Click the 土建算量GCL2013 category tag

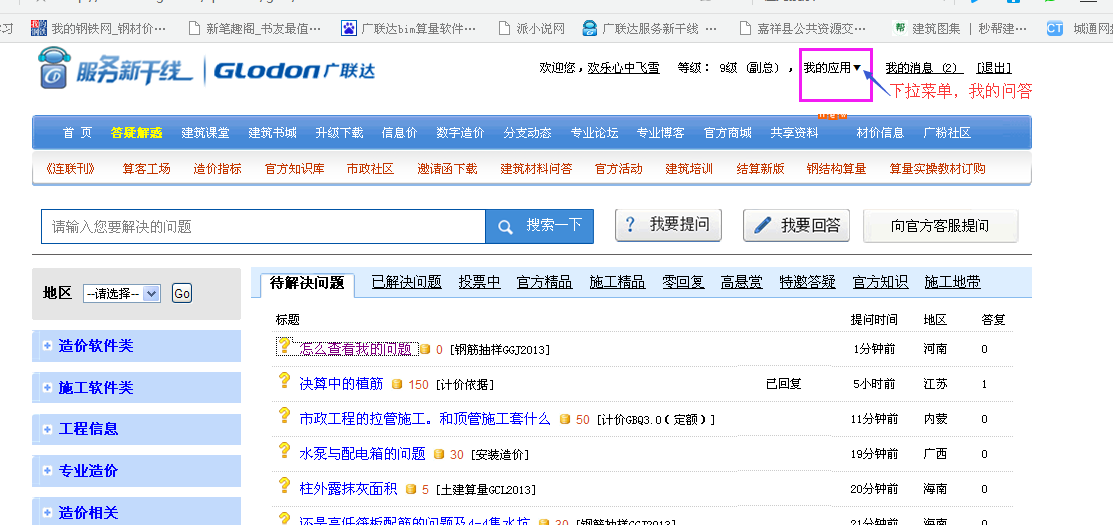pos(486,490)
